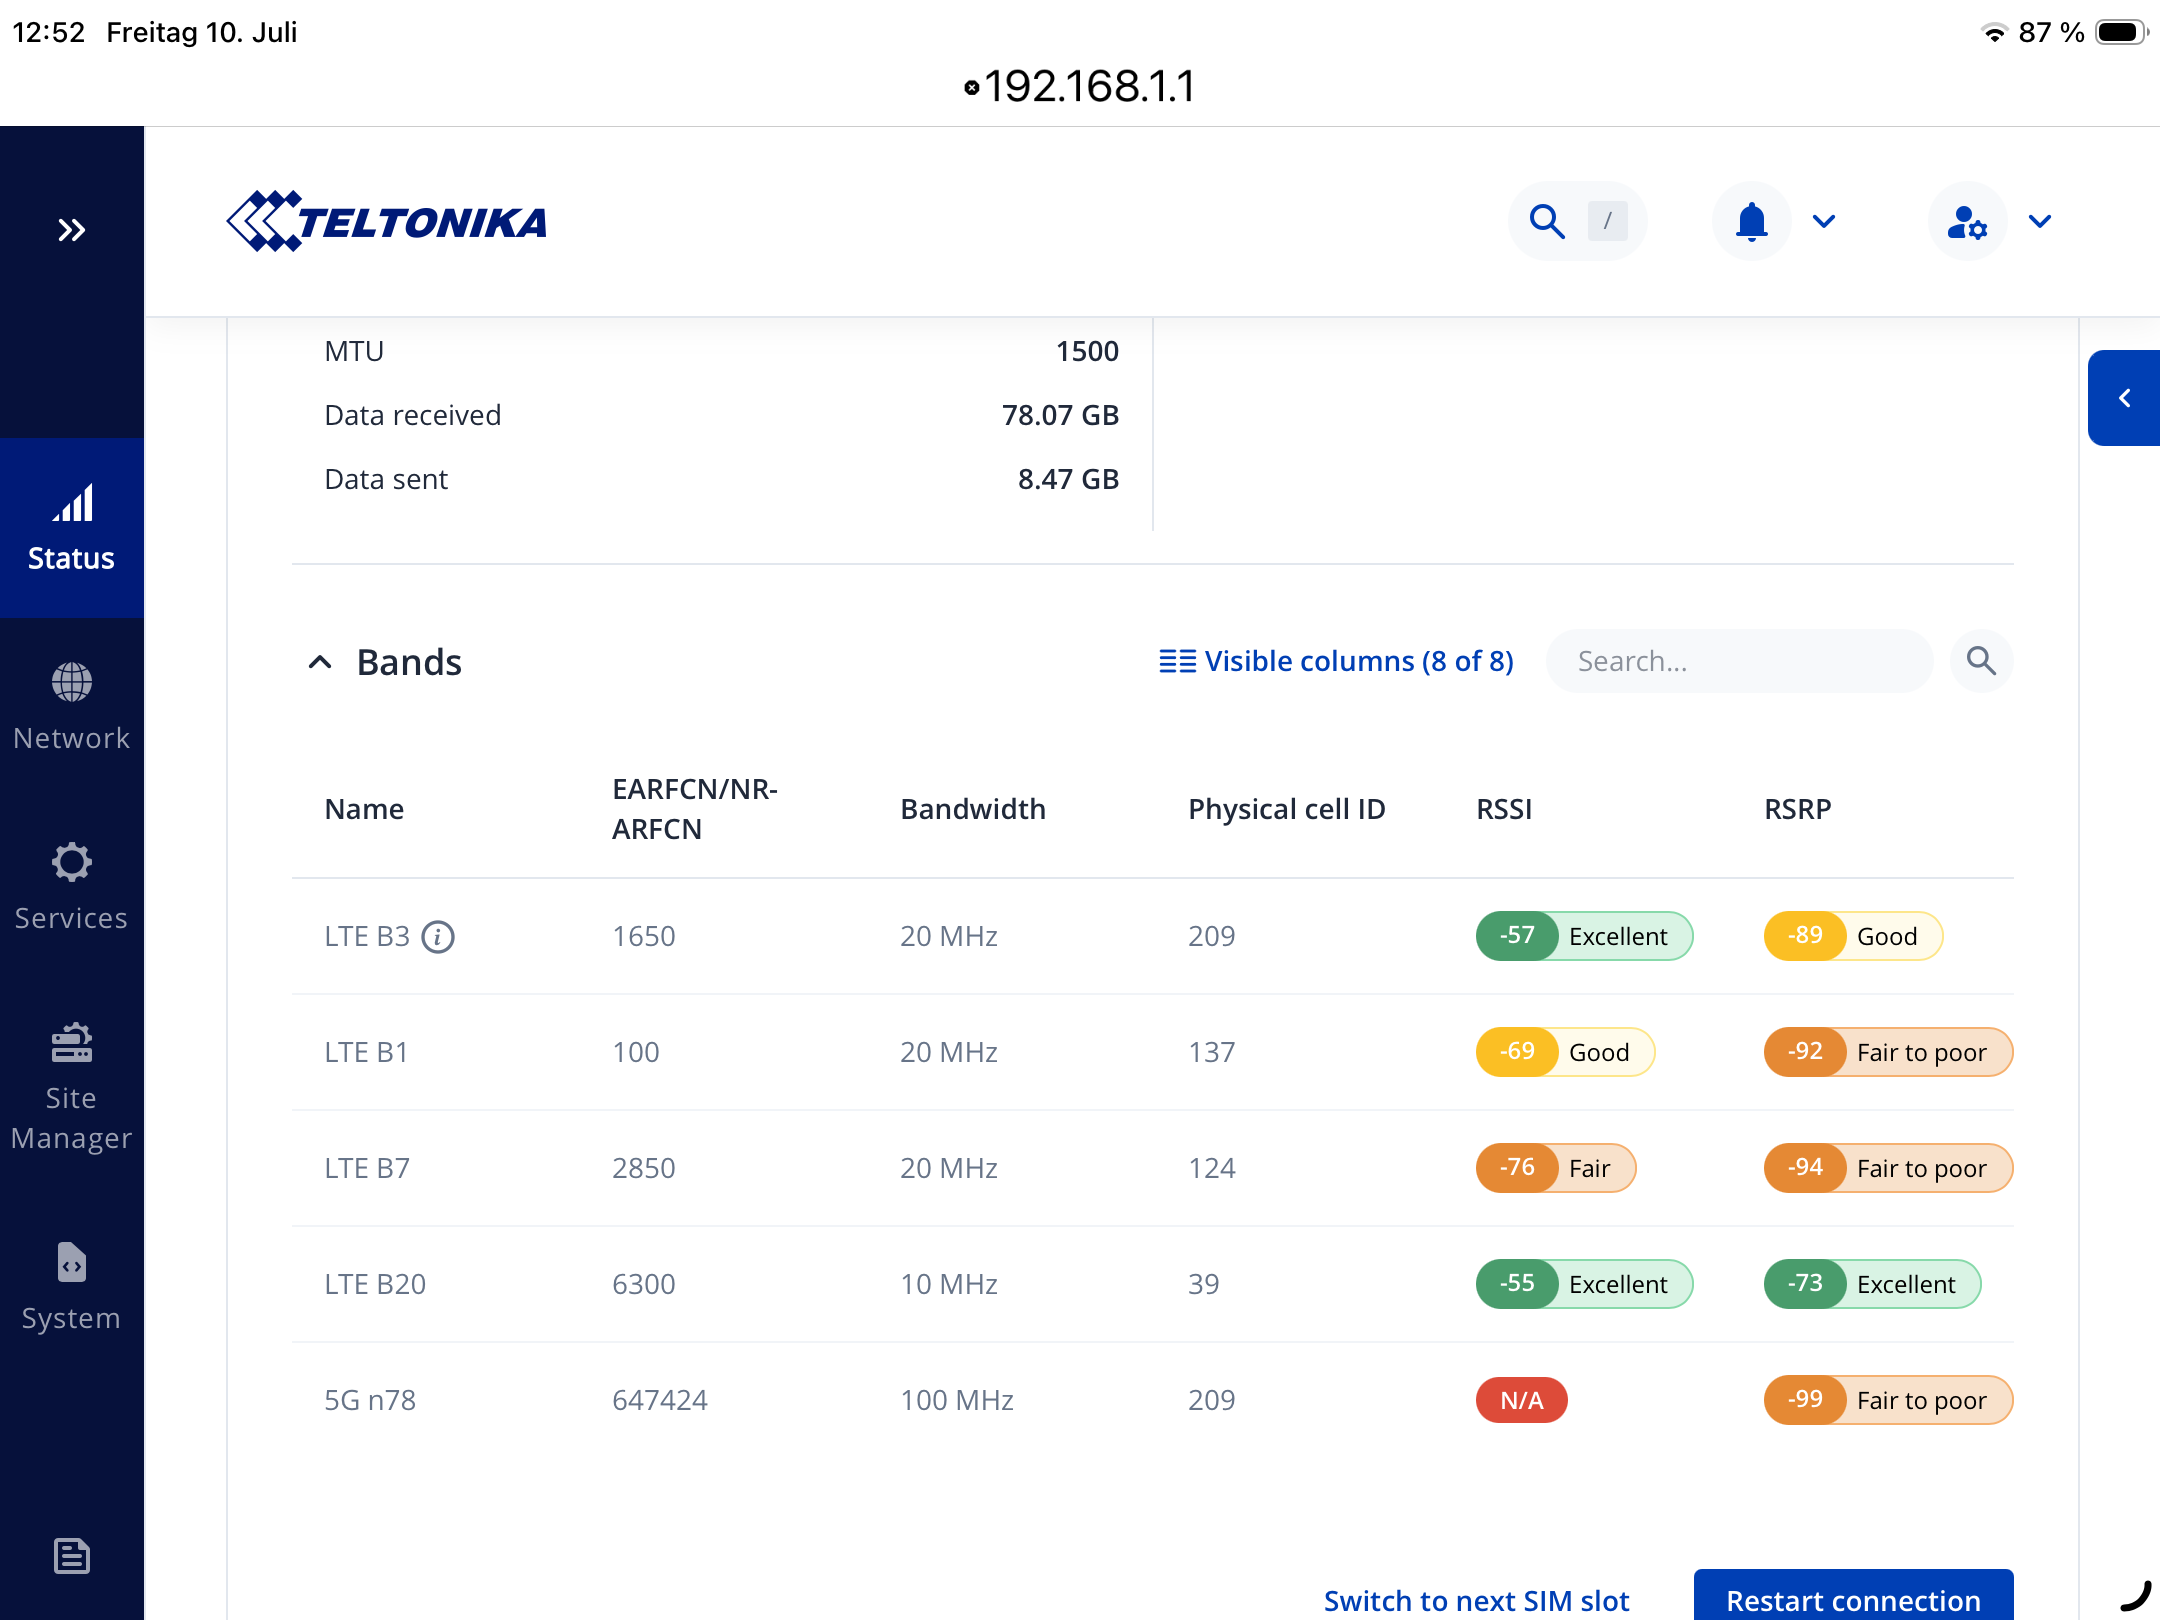Click the user settings profile icon
The width and height of the screenshot is (2160, 1620).
(x=1967, y=222)
